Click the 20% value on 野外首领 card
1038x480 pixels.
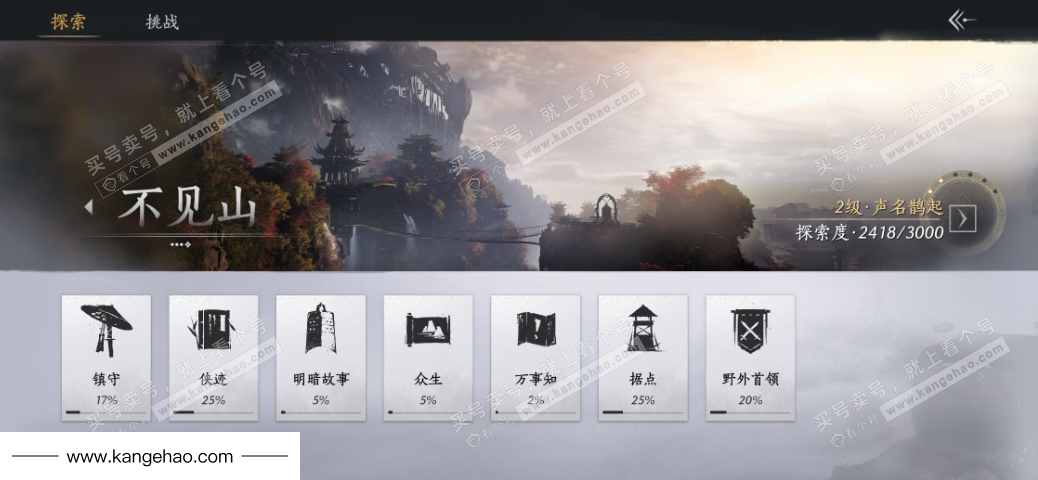pos(750,400)
